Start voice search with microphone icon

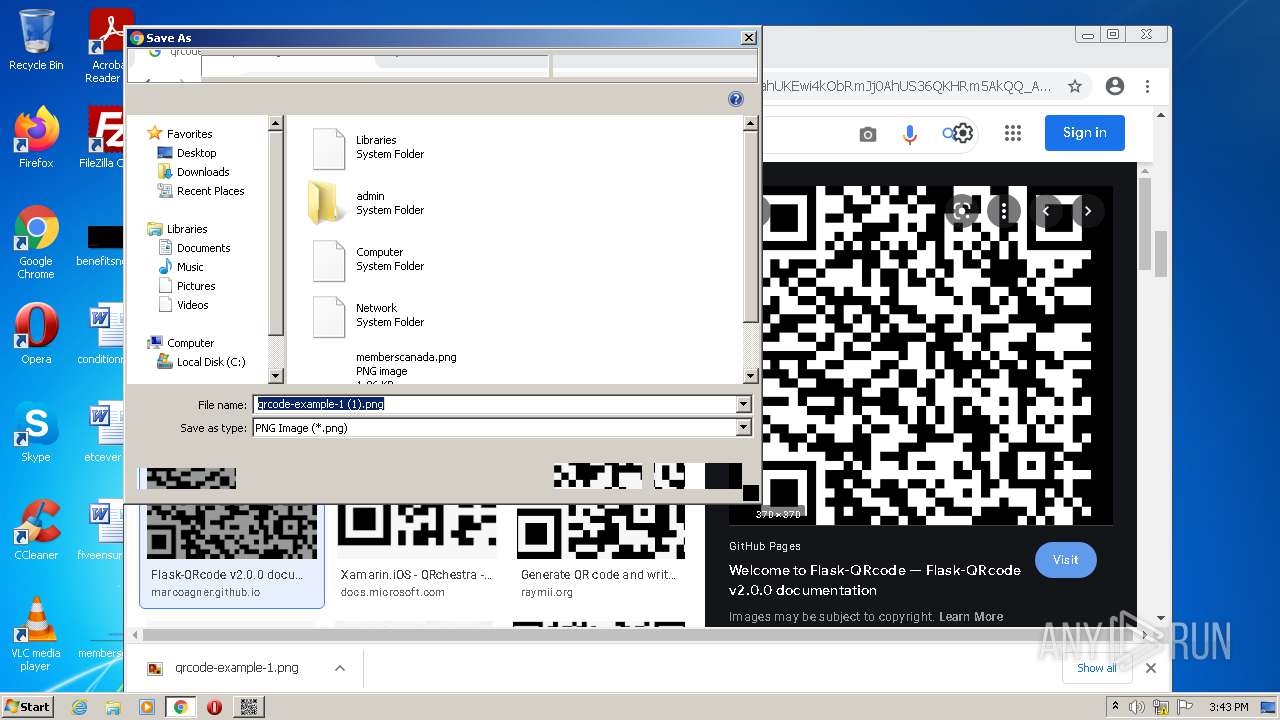(x=910, y=134)
